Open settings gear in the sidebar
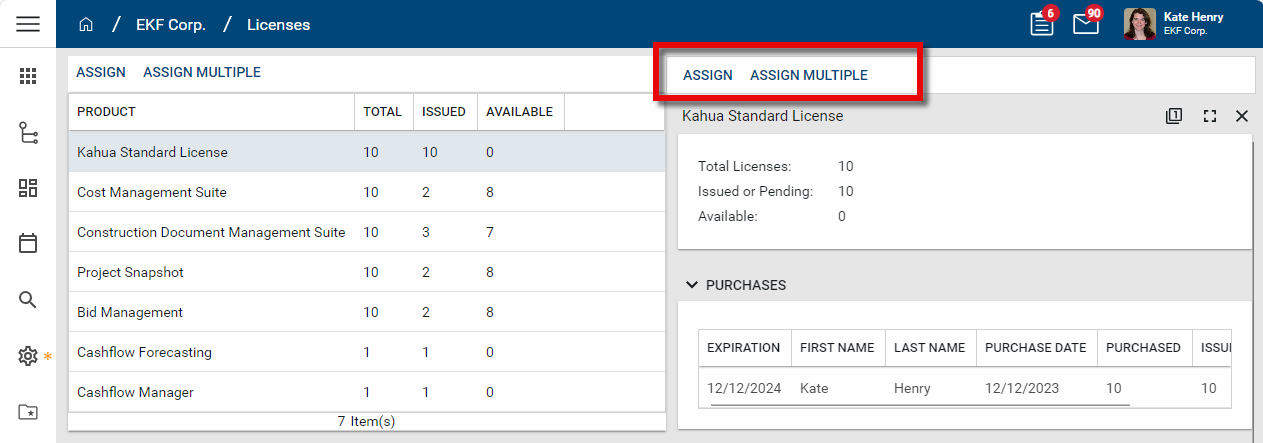The height and width of the screenshot is (443, 1263). (28, 356)
